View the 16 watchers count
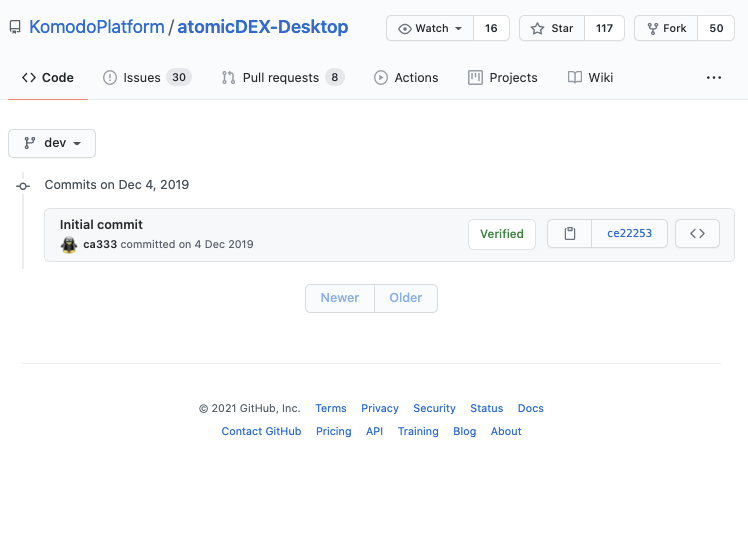748x533 pixels. click(491, 28)
